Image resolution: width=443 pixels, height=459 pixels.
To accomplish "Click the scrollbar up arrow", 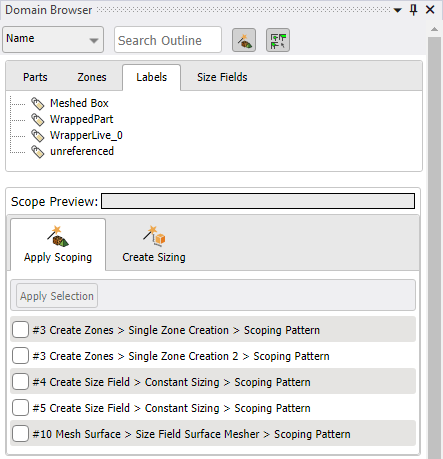I will [x=434, y=30].
